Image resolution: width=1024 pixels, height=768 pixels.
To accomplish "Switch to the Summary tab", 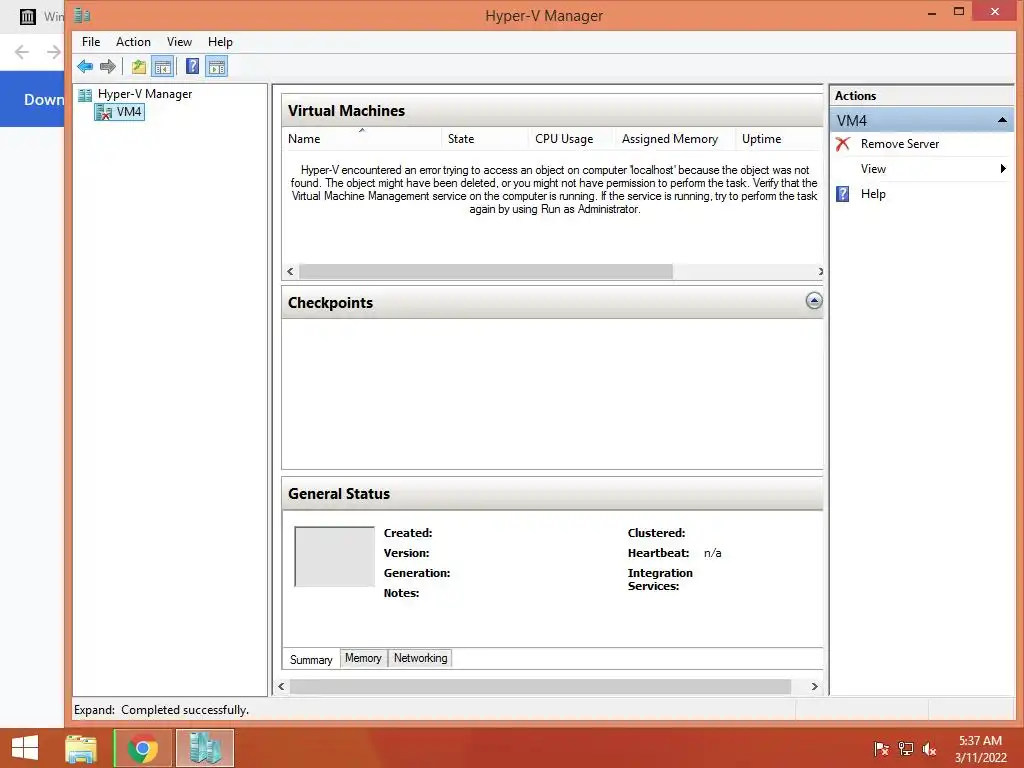I will [x=311, y=660].
